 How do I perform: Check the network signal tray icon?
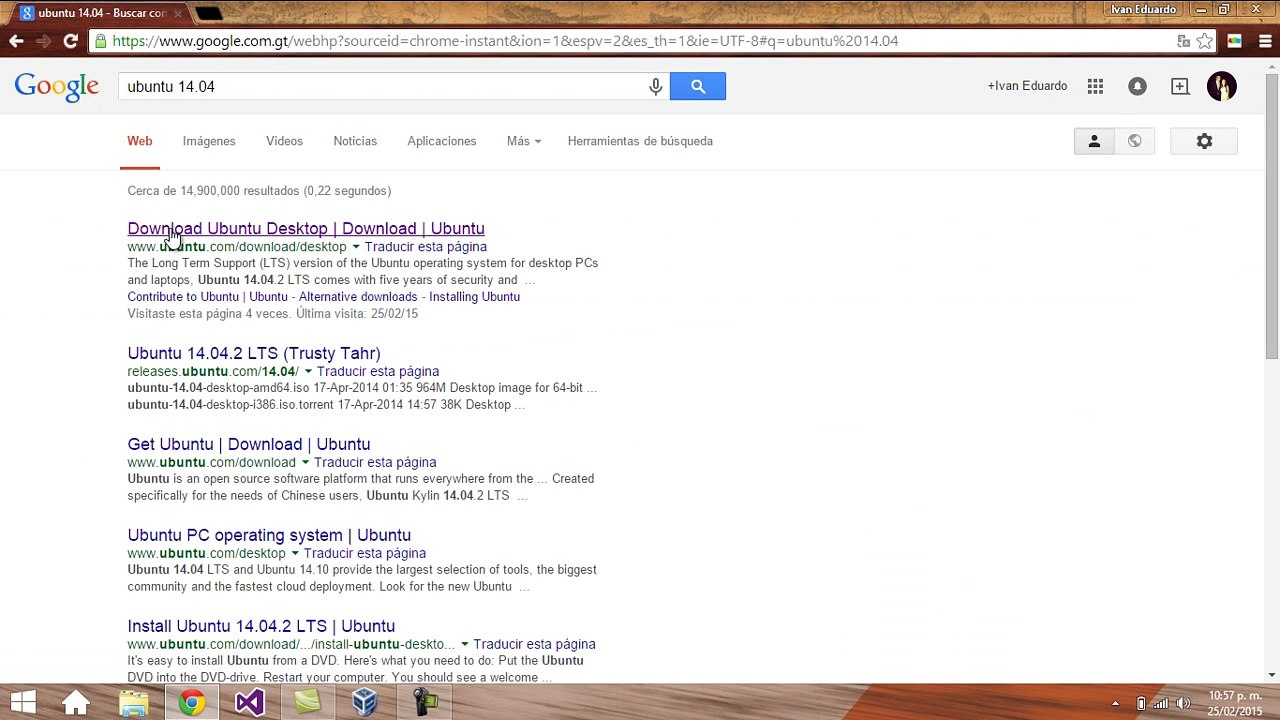click(x=1162, y=704)
